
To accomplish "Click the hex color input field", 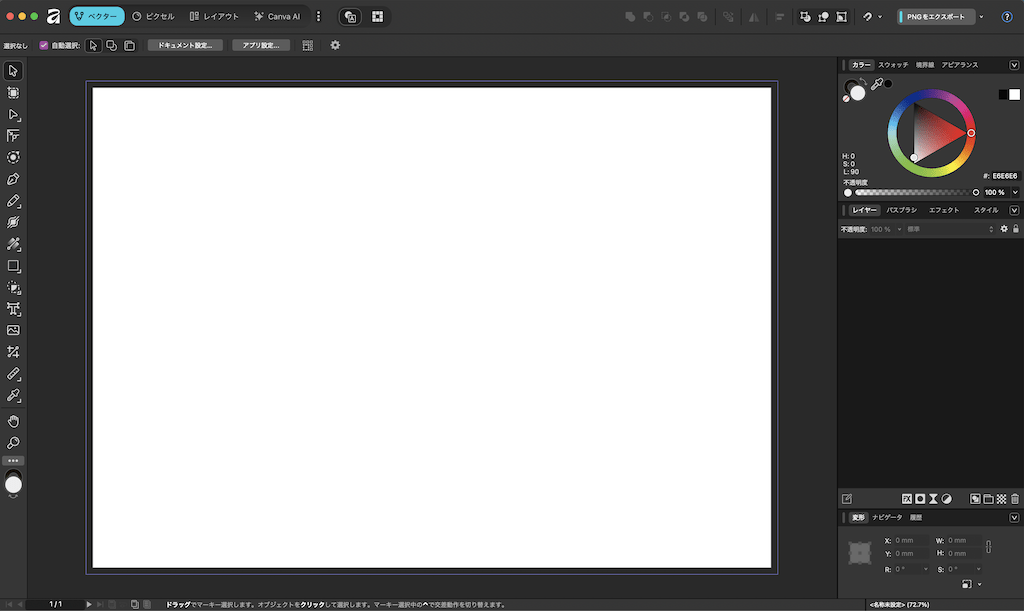I will coord(1004,175).
